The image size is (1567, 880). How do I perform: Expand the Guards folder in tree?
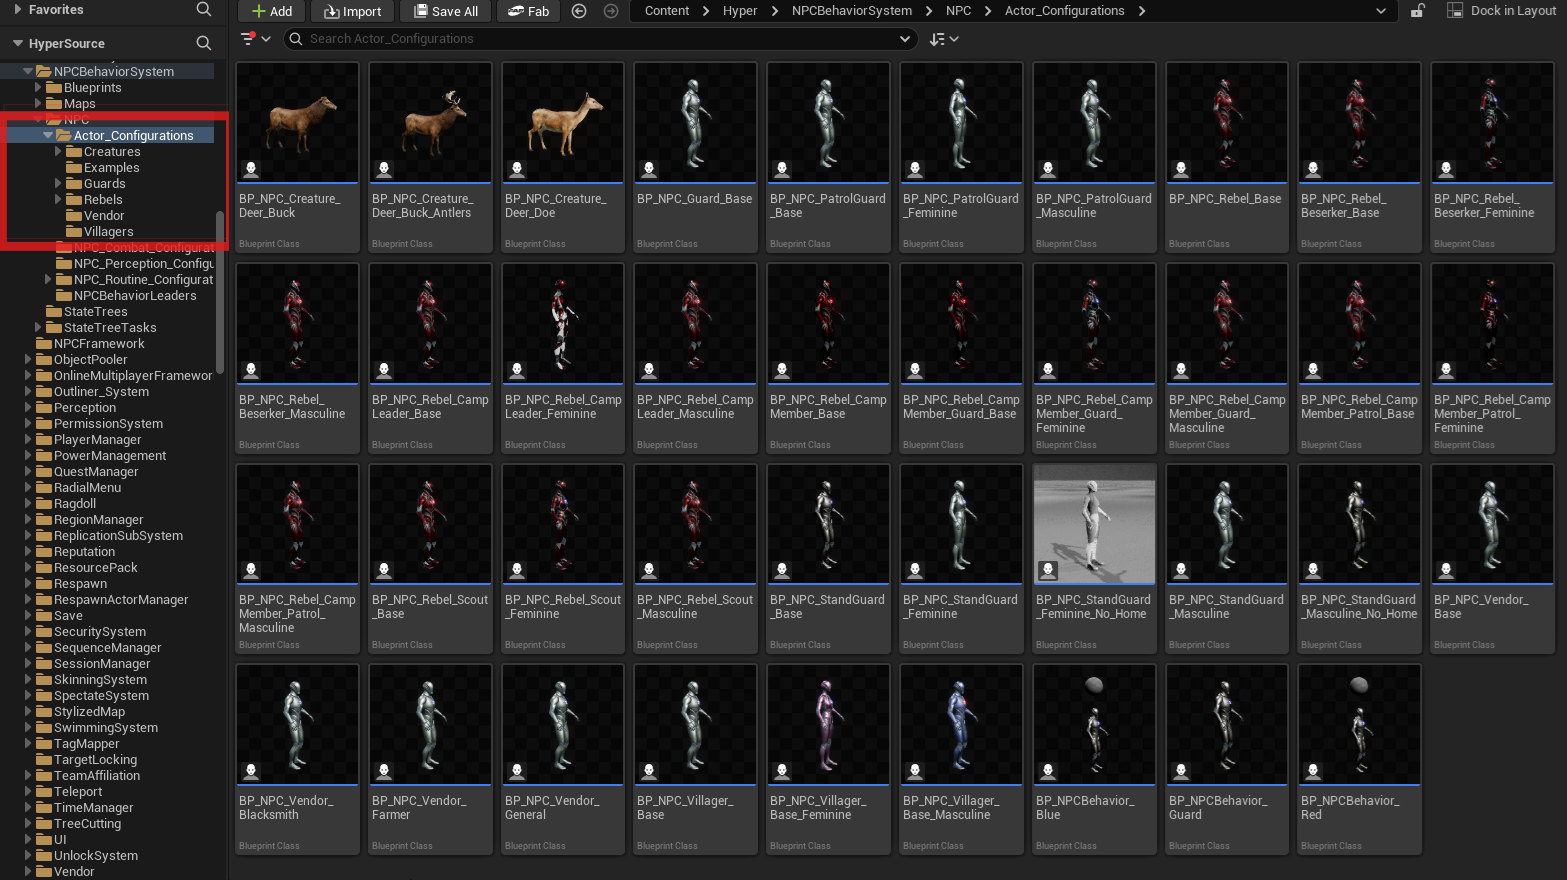click(58, 184)
